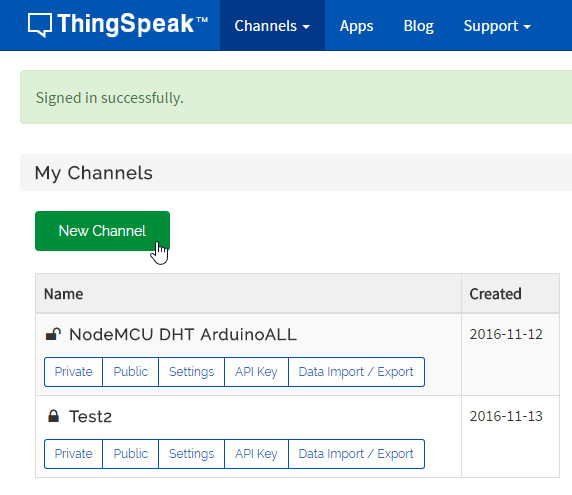This screenshot has height=495, width=572.
Task: Open Data Import / Export for Test2
Action: click(x=356, y=454)
